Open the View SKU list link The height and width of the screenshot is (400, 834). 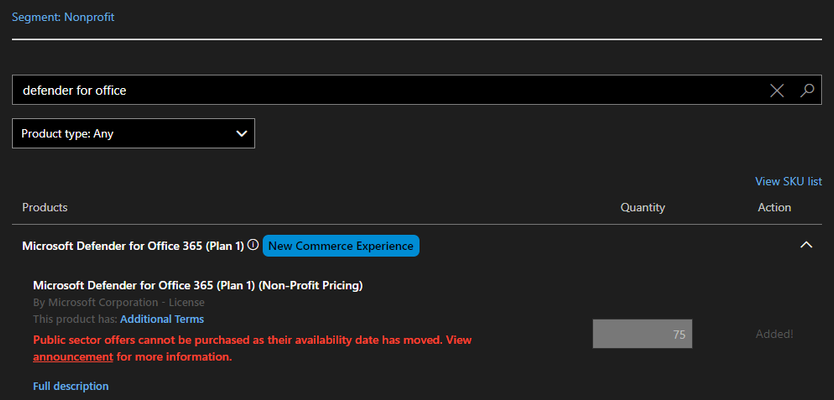click(x=788, y=181)
